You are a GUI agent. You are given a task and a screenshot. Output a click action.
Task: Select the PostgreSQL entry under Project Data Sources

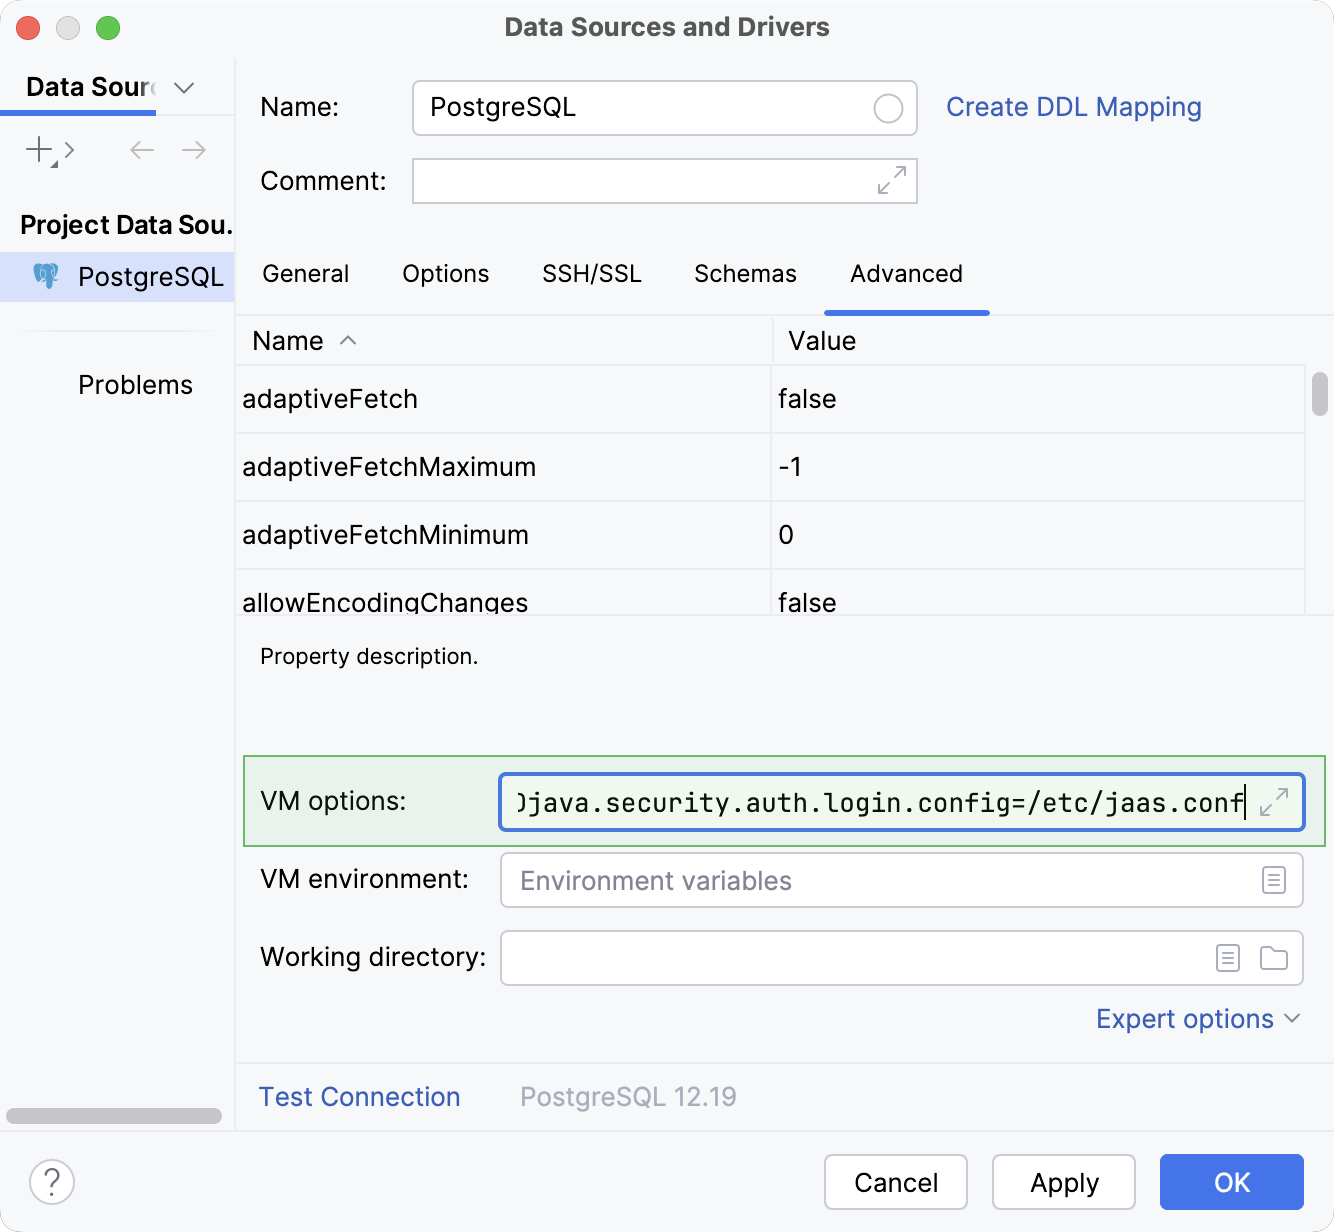coord(151,276)
